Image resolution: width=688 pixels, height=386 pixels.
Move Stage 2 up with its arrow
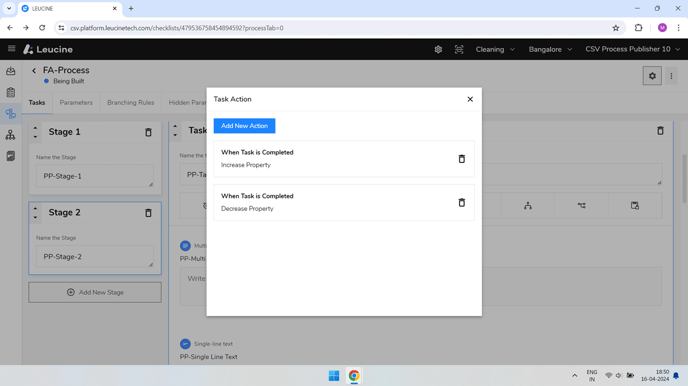tap(36, 208)
